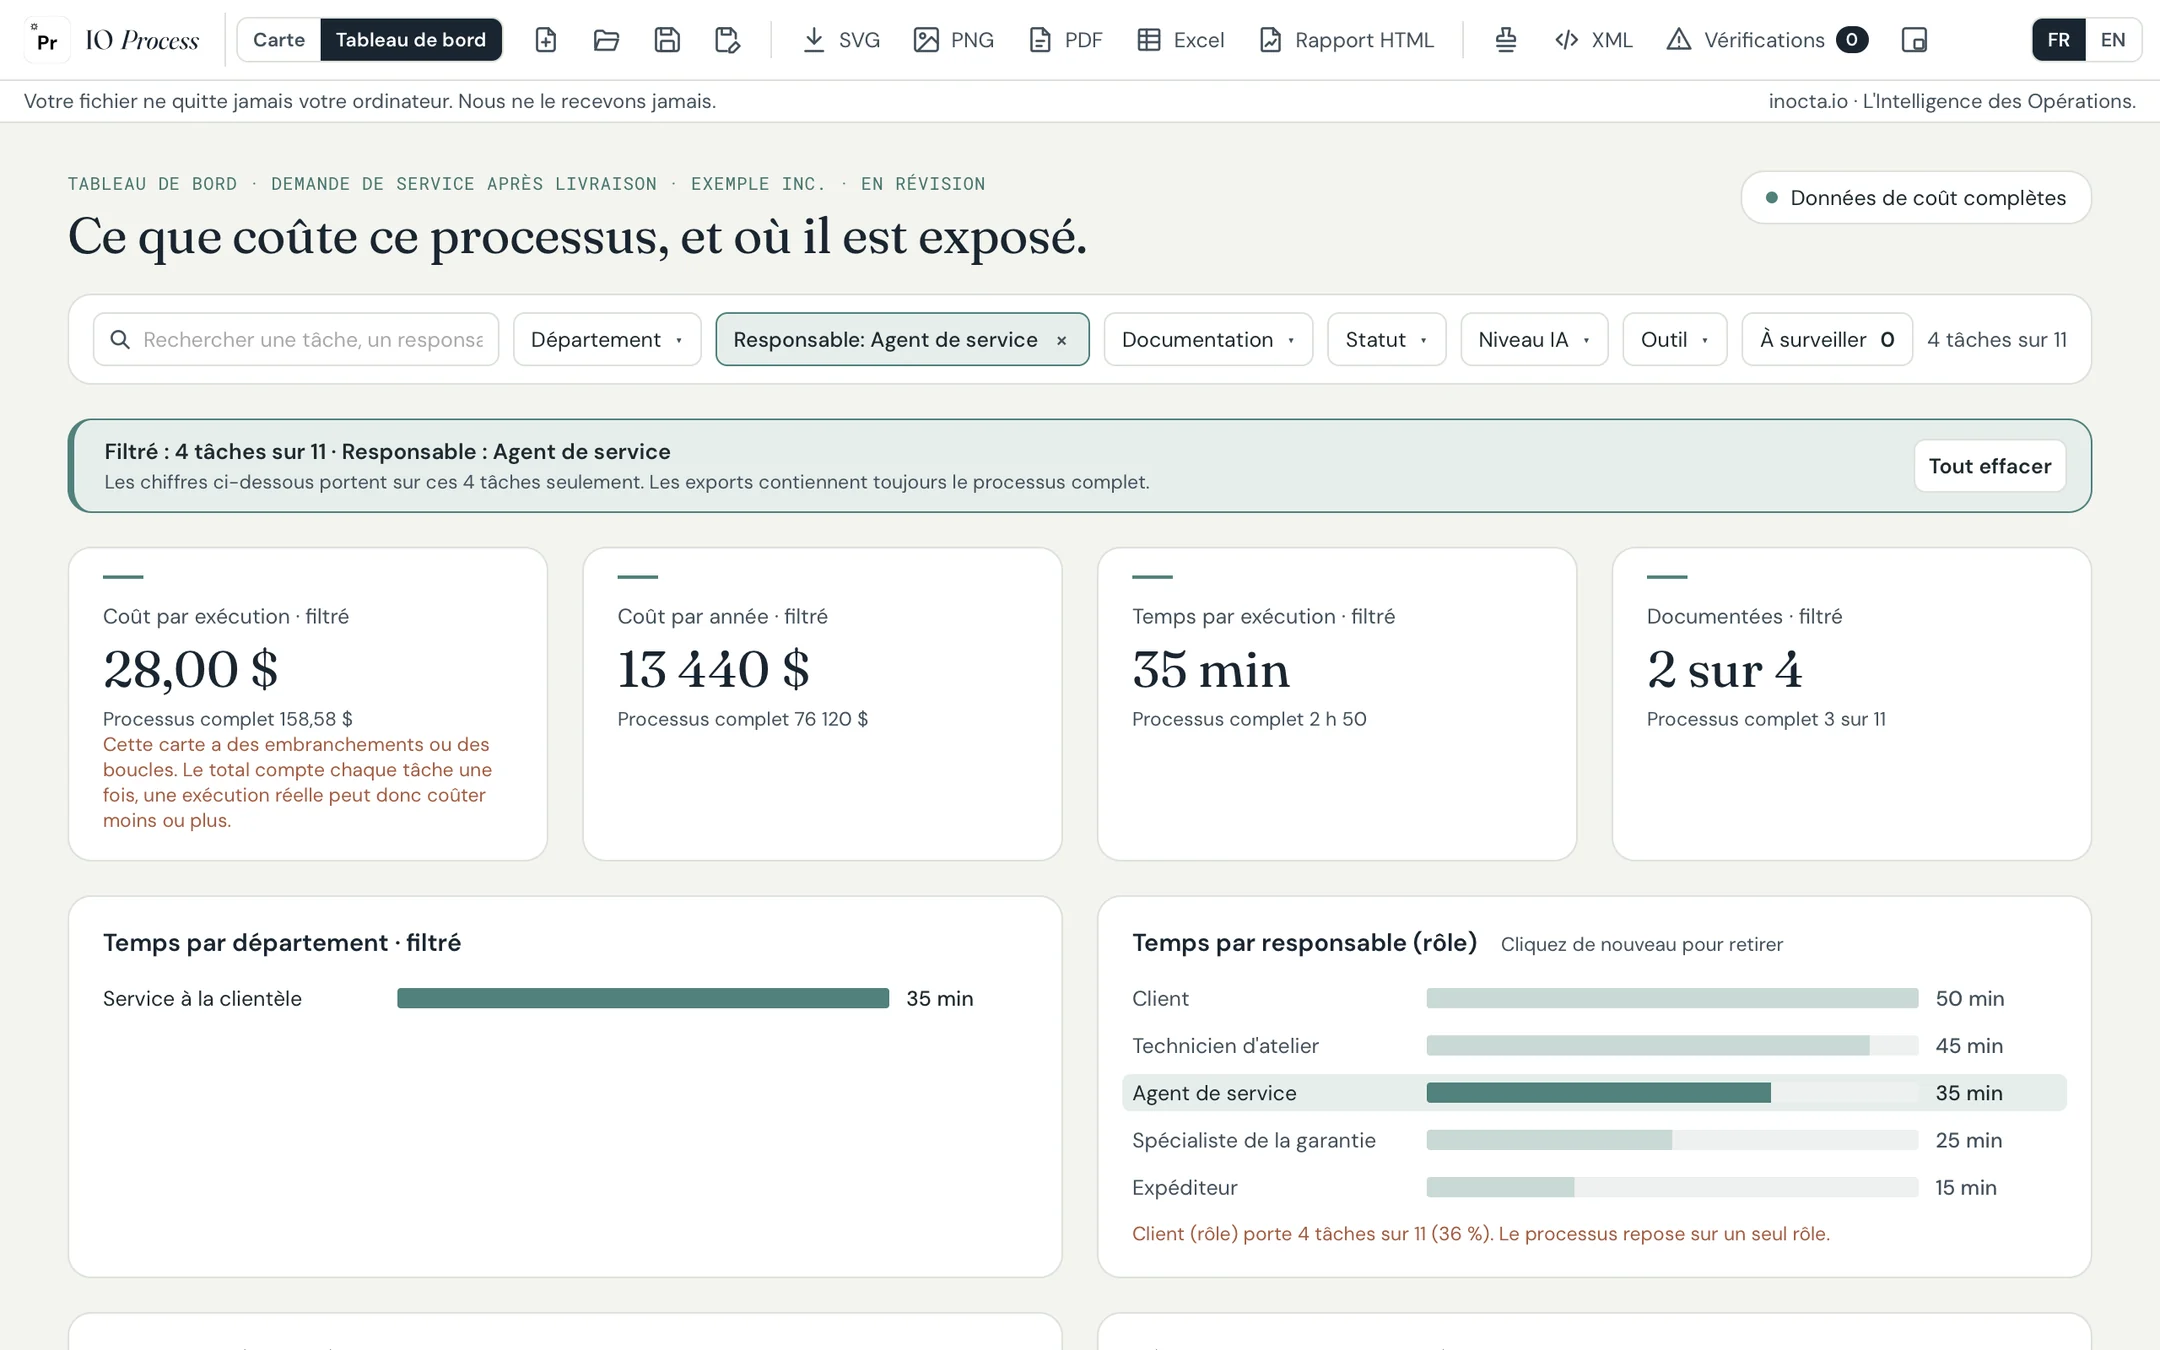Screen dimensions: 2160x1350
Task: Click the 13 440 $ yearly cost
Action: [713, 669]
